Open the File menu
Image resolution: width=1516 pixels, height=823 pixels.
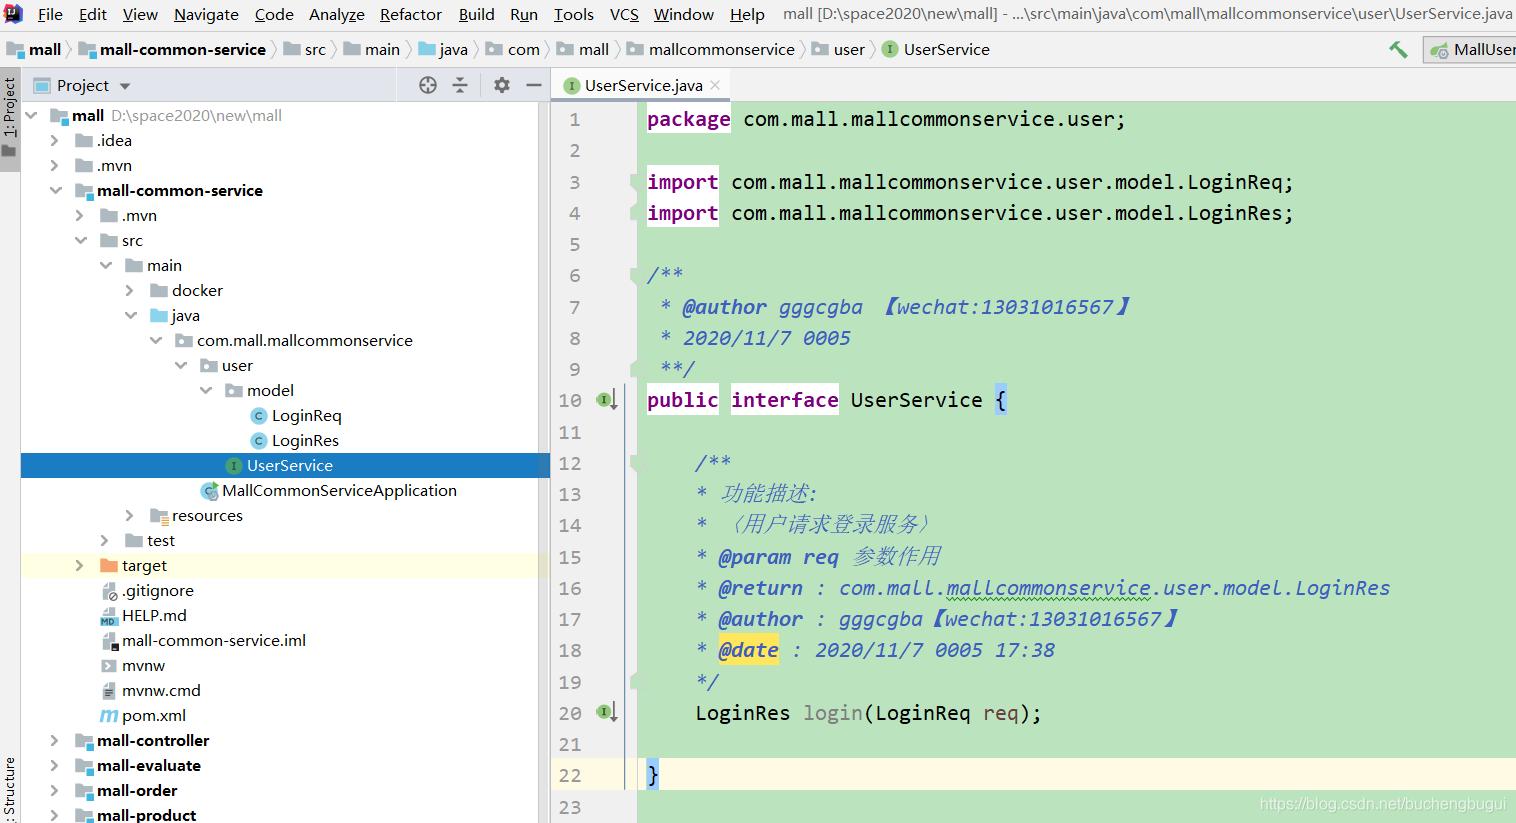[x=50, y=14]
